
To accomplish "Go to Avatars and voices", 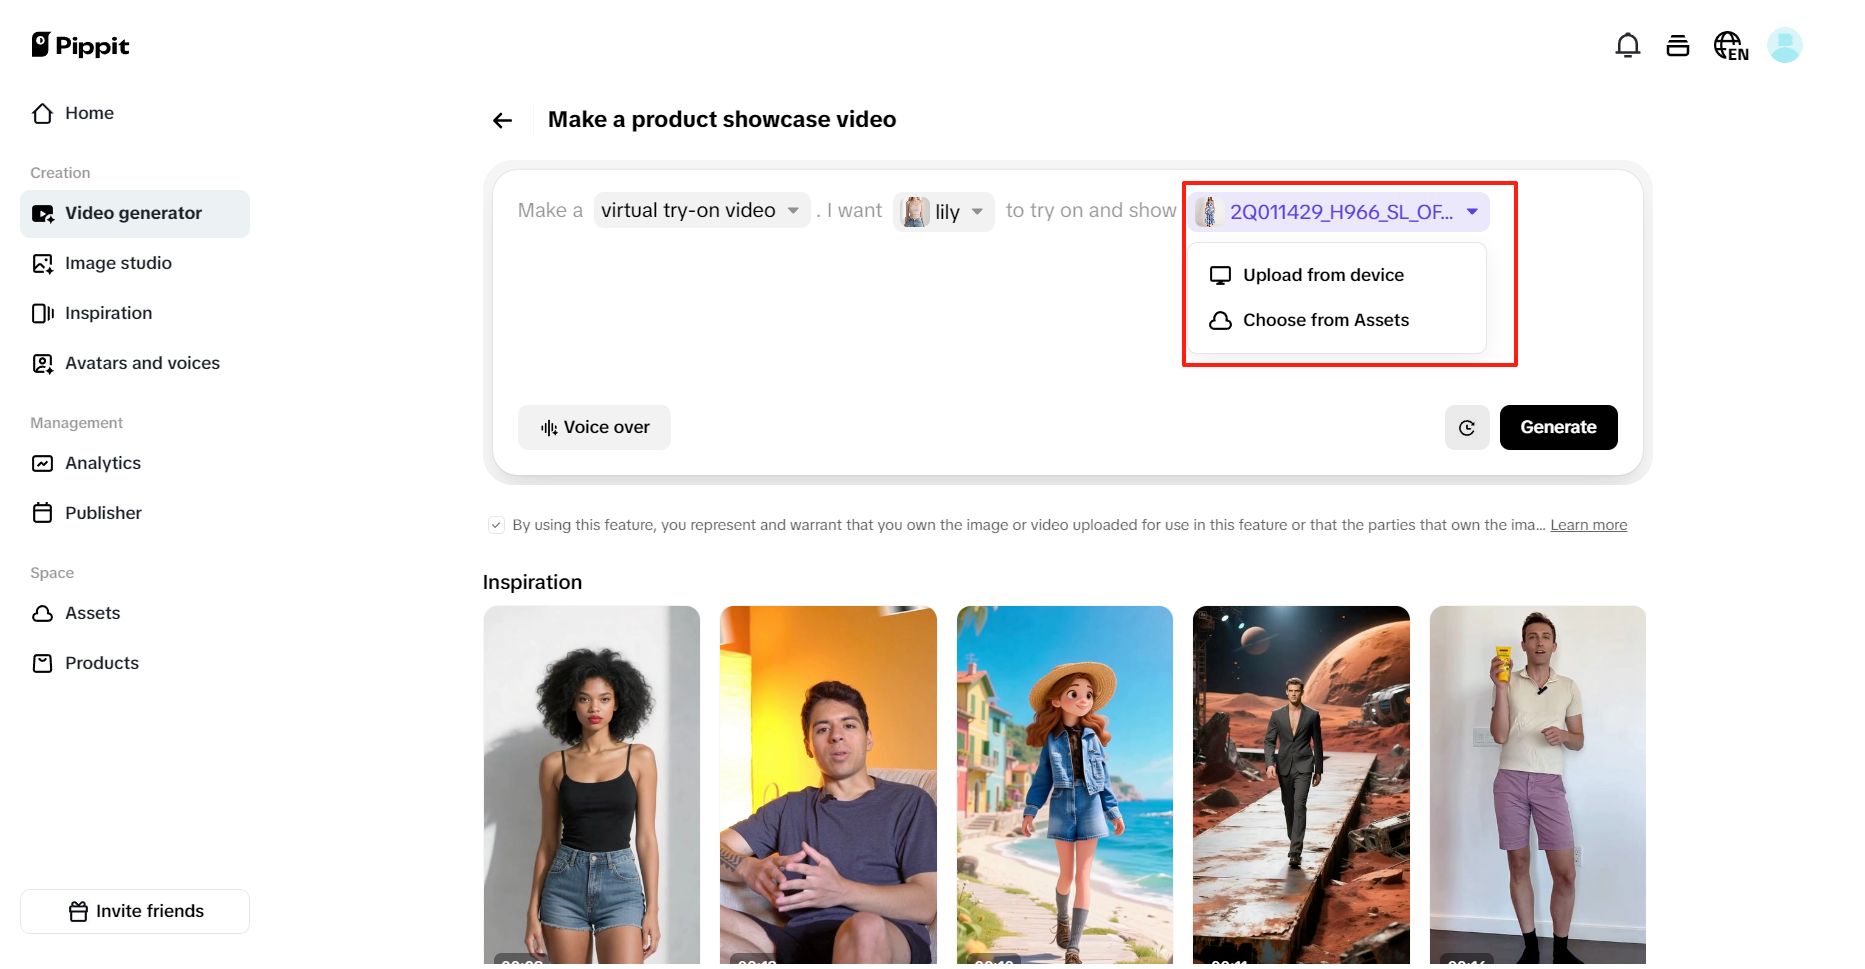I will coord(142,363).
